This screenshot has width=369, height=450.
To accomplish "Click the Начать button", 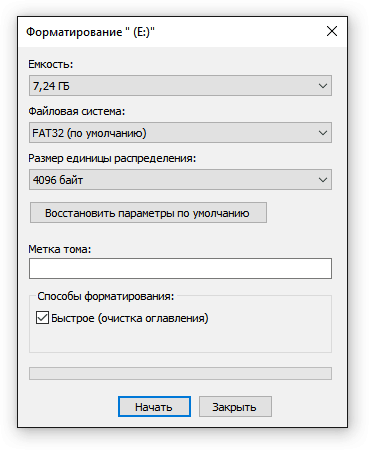I will [154, 407].
